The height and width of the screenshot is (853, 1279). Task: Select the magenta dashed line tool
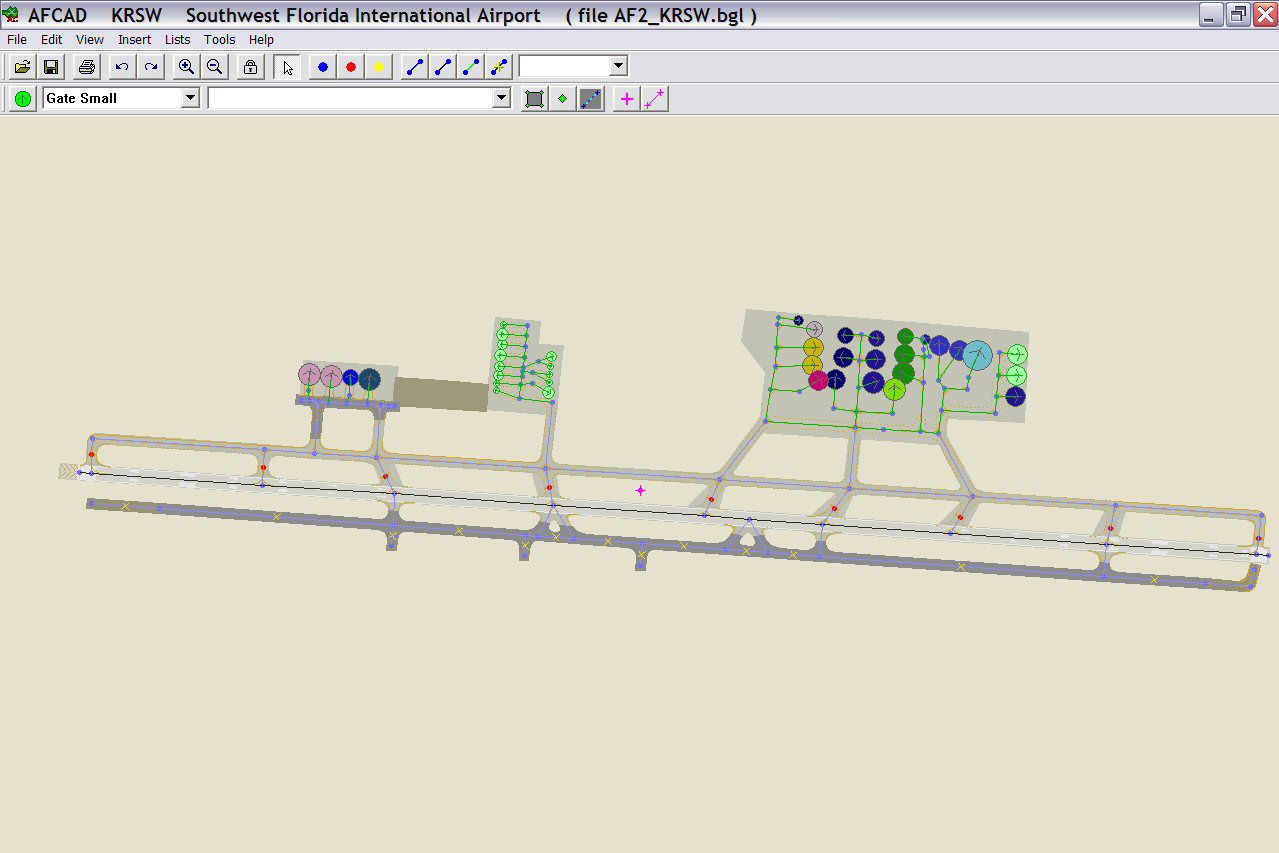tap(655, 98)
